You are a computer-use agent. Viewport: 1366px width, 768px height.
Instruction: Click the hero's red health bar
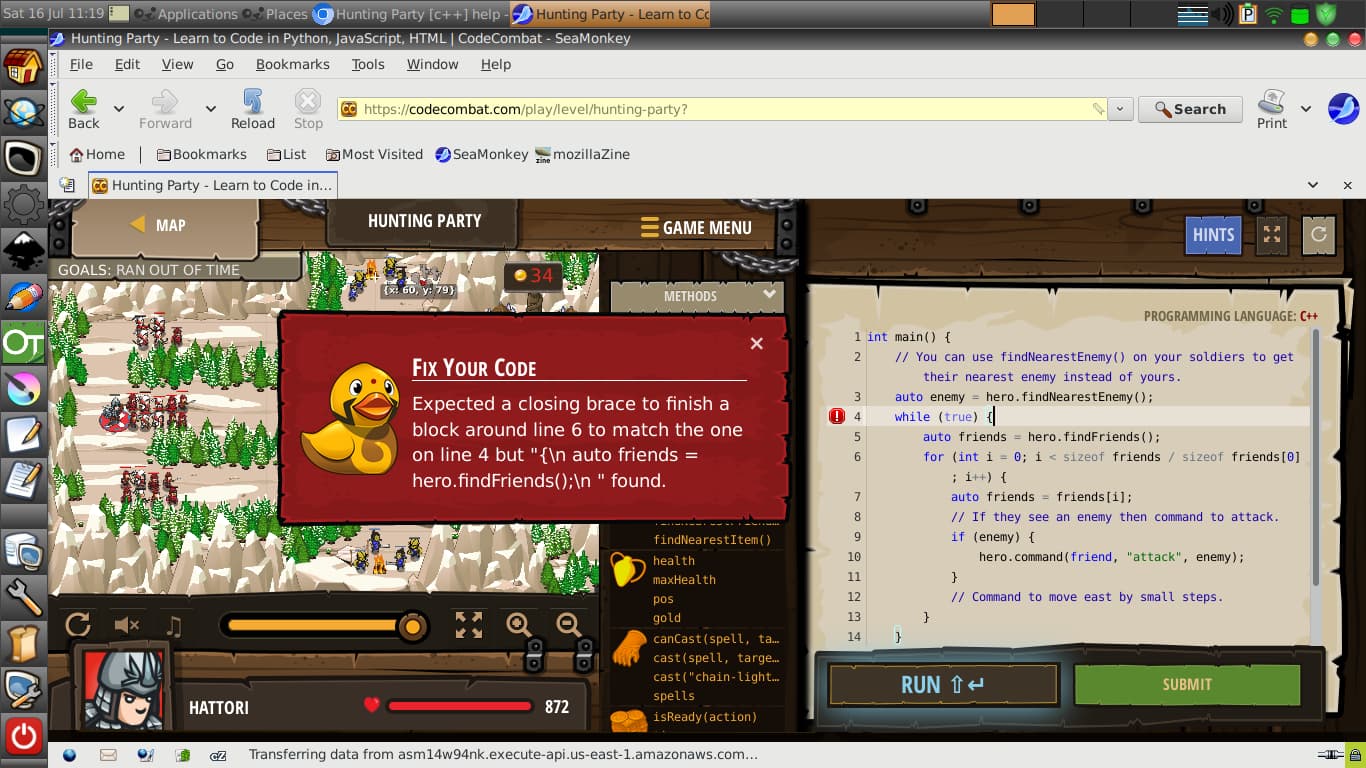[x=459, y=707]
